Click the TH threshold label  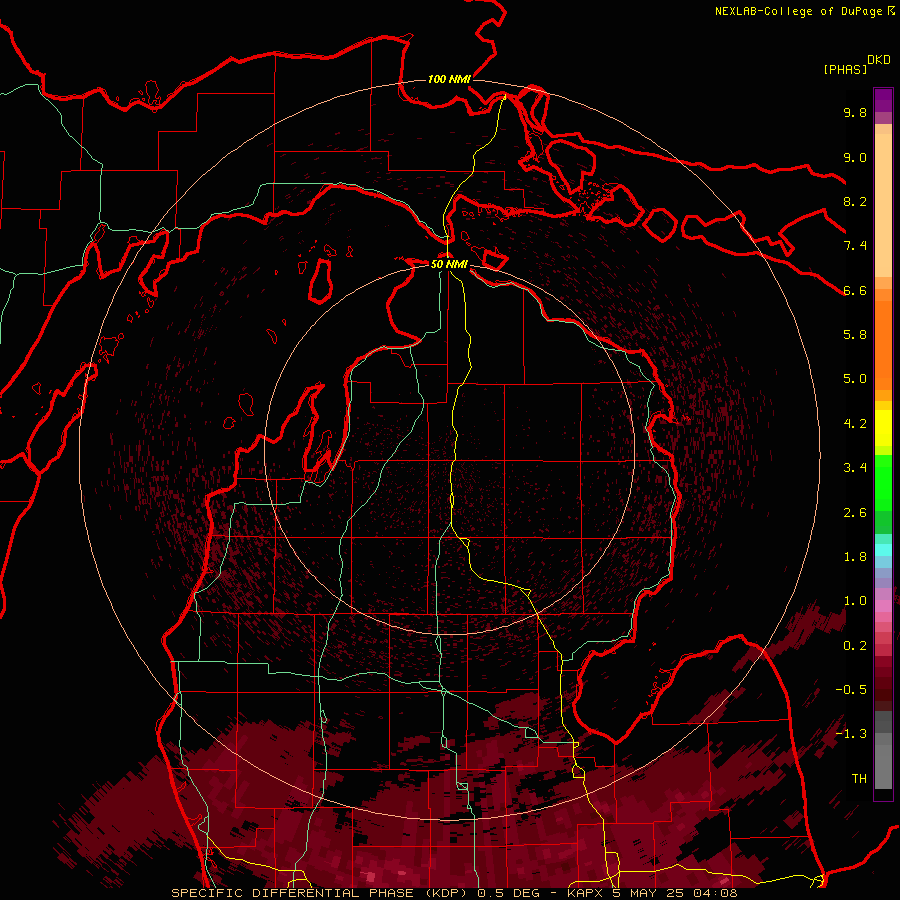[x=859, y=779]
